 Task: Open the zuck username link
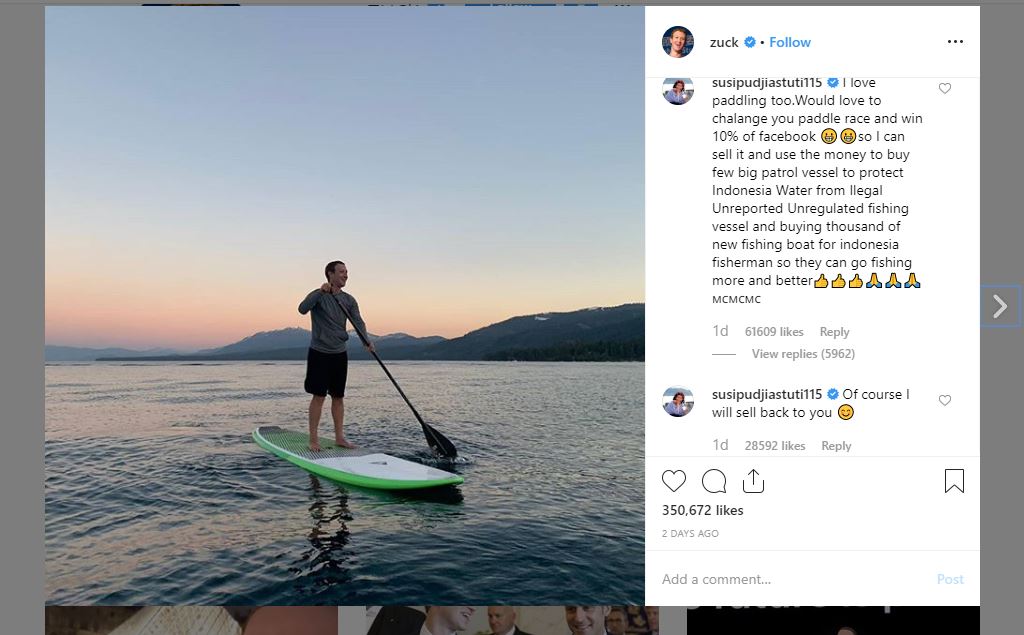(x=724, y=42)
